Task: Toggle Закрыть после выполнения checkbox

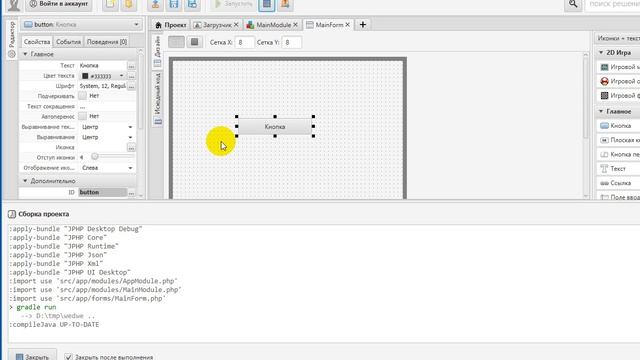Action: point(68,357)
